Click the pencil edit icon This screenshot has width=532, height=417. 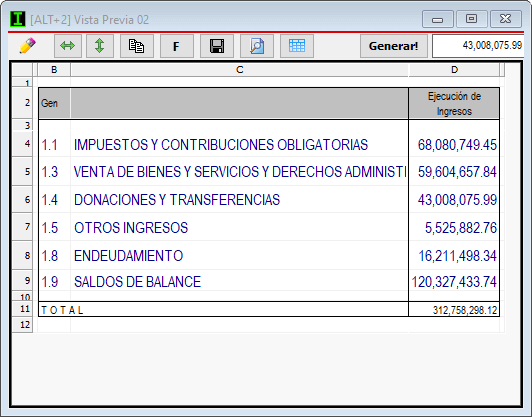[x=27, y=46]
